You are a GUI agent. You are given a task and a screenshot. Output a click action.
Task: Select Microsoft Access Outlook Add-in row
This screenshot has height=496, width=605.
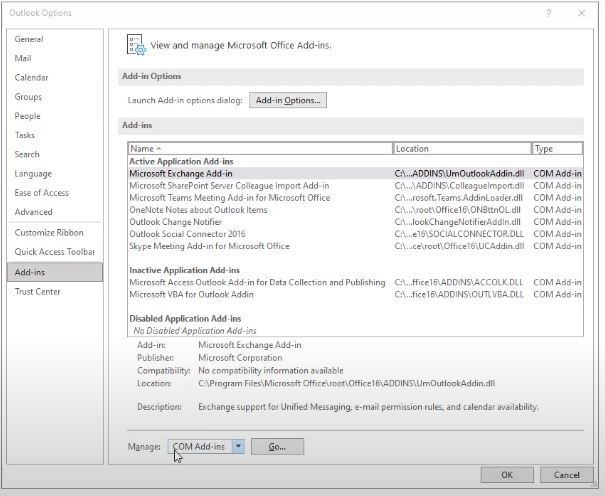(x=355, y=282)
